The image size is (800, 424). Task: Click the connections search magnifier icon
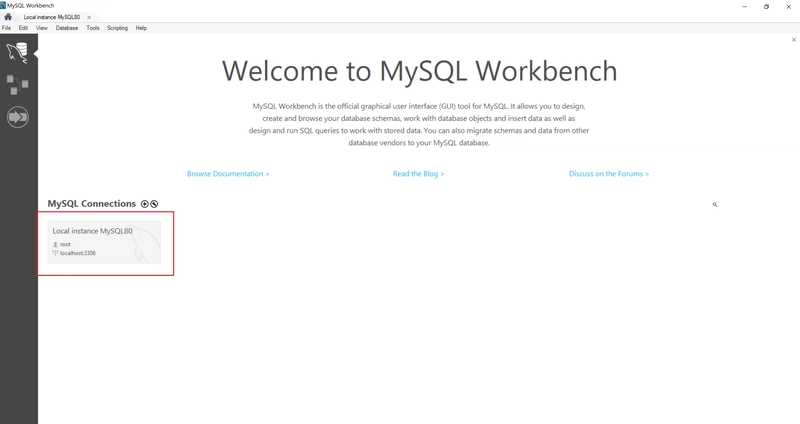point(715,205)
